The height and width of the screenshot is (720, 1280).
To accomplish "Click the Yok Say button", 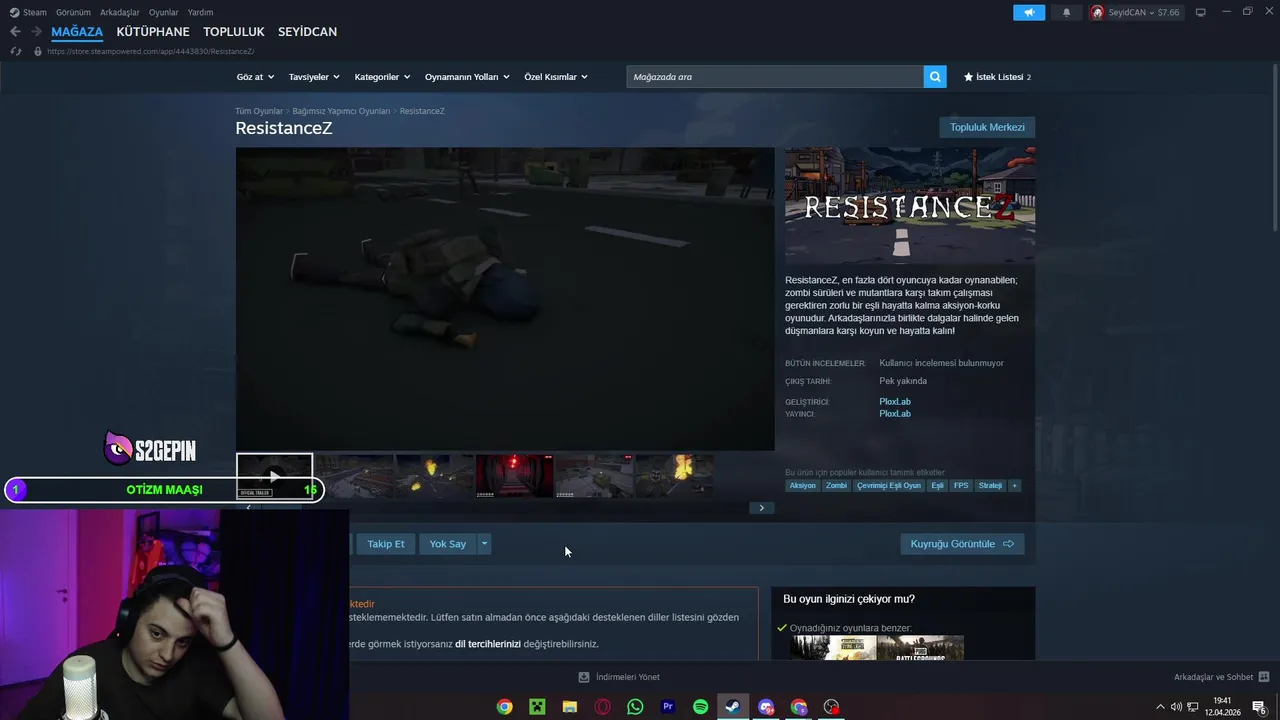I will click(x=448, y=544).
